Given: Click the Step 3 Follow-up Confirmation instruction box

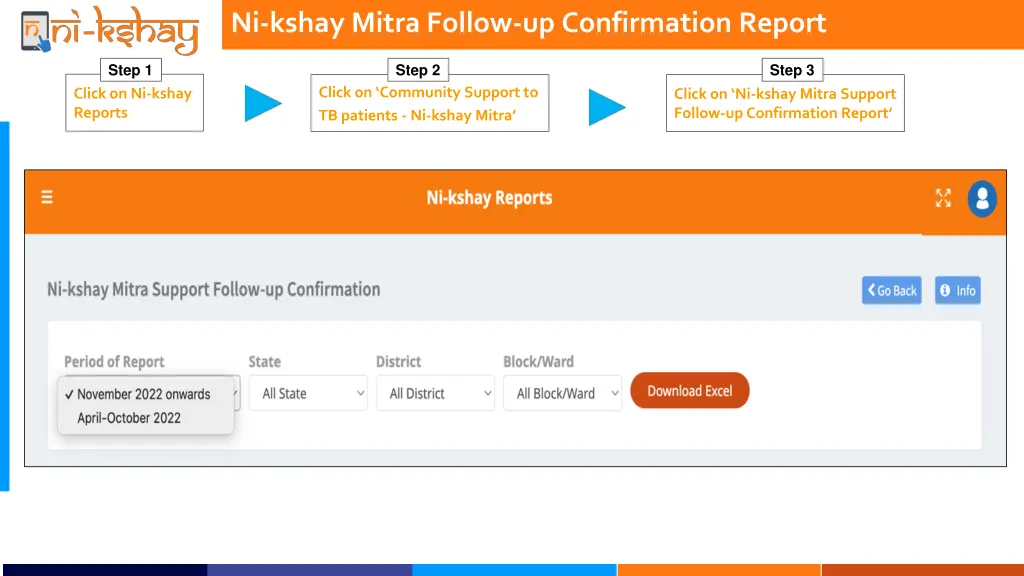Looking at the screenshot, I should coord(785,102).
